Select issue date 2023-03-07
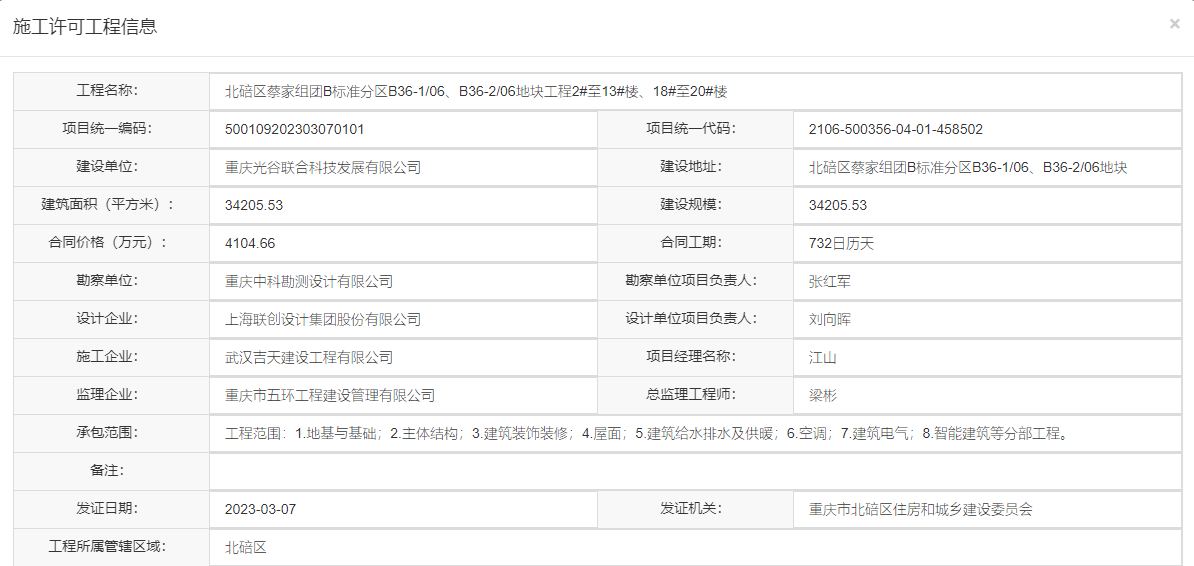This screenshot has width=1194, height=566. click(x=260, y=510)
